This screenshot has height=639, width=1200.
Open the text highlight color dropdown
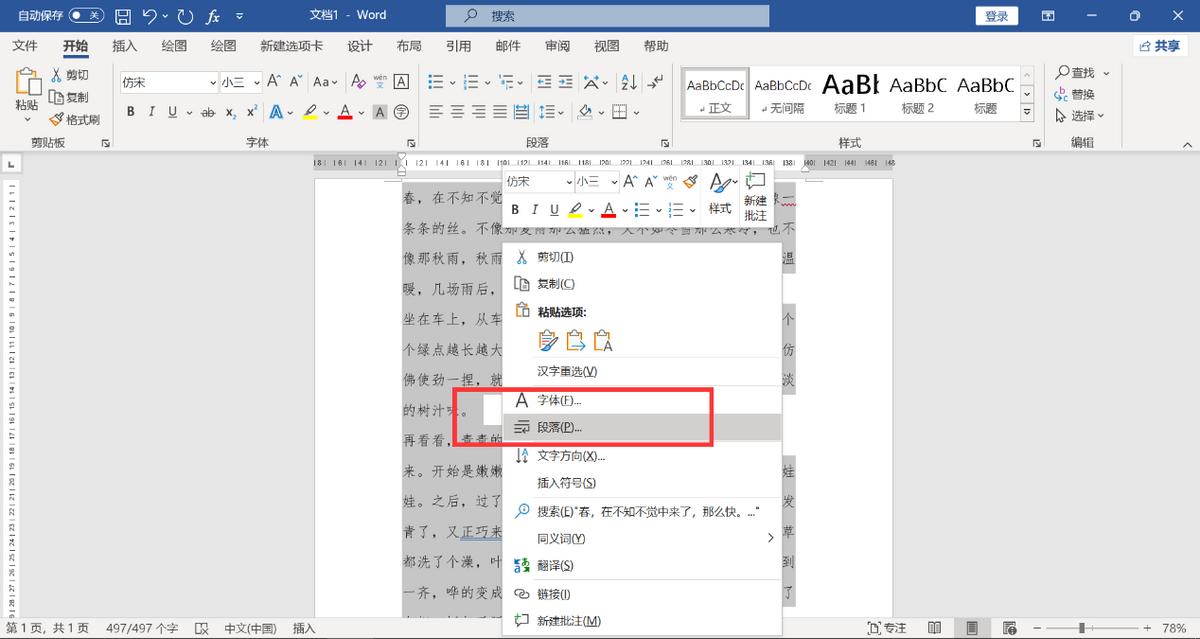325,113
